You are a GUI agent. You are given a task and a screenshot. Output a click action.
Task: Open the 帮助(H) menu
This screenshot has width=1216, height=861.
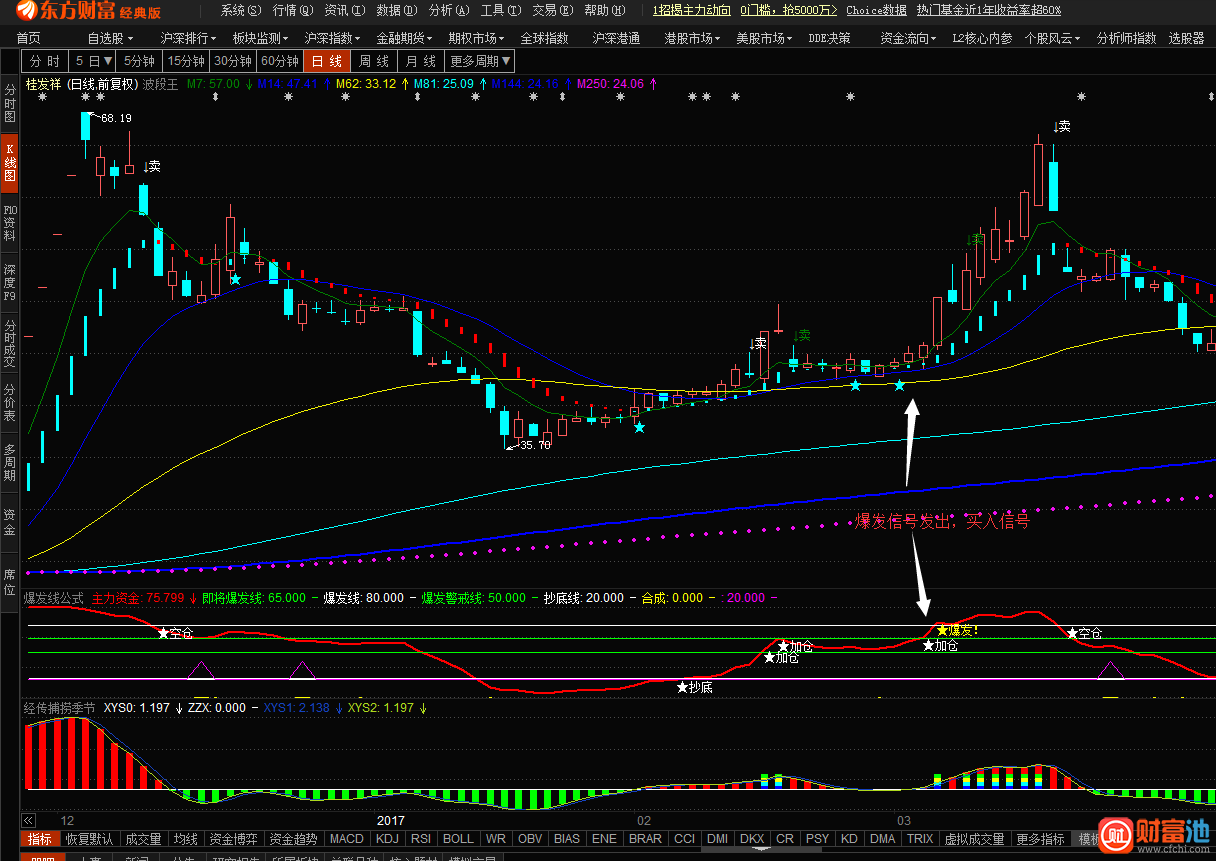(605, 10)
